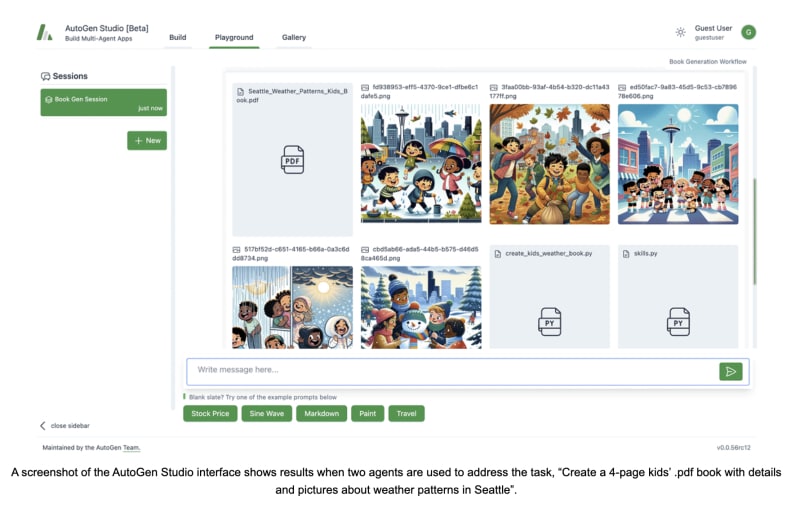The width and height of the screenshot is (800, 509).
Task: Switch to the Gallery tab
Action: point(294,37)
